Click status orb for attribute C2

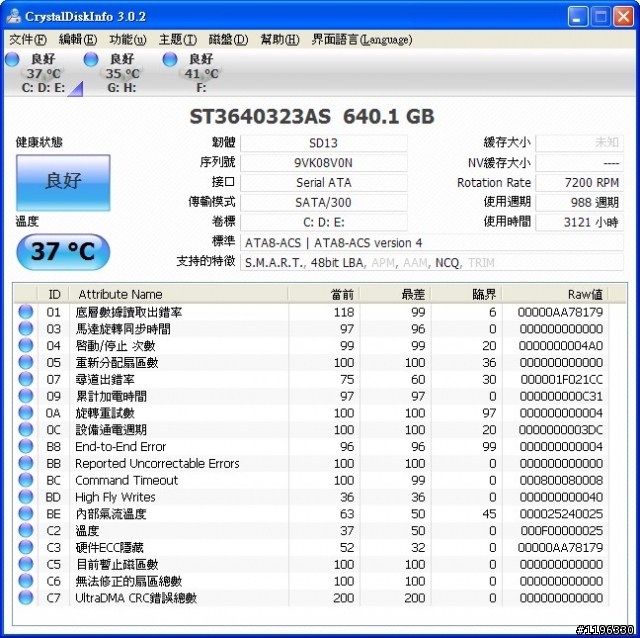point(26,531)
